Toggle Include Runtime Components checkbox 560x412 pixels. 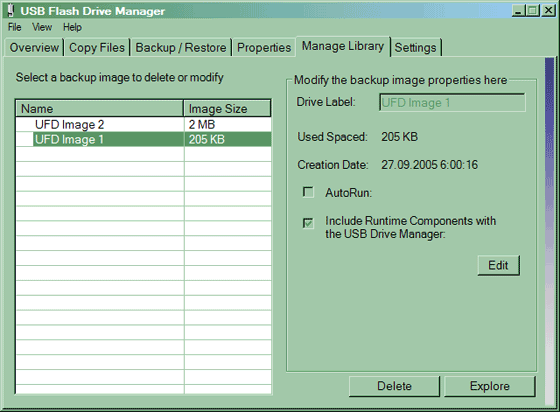point(308,223)
